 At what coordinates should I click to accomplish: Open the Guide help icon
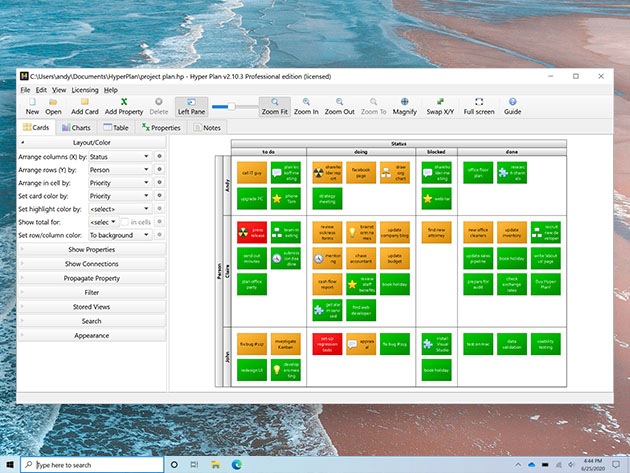512,102
